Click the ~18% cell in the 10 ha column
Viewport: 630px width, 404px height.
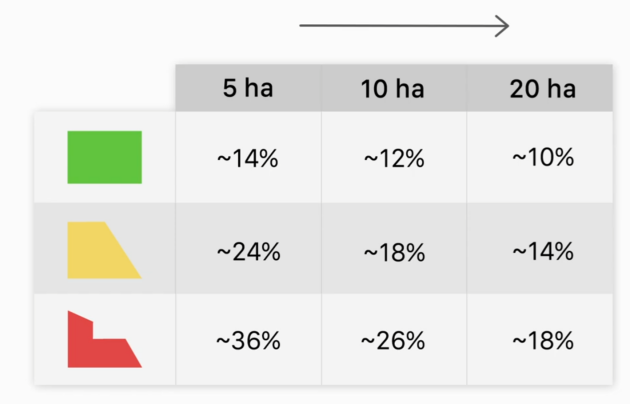click(393, 250)
